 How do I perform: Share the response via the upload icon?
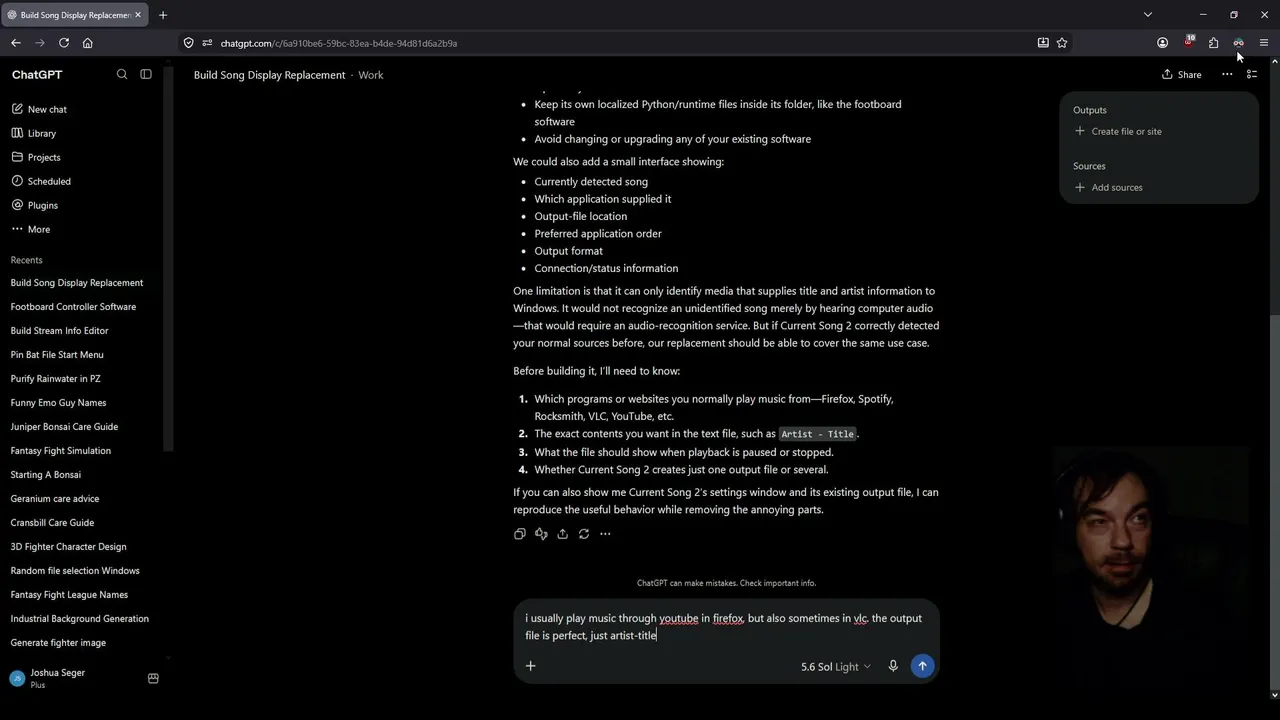tap(562, 534)
